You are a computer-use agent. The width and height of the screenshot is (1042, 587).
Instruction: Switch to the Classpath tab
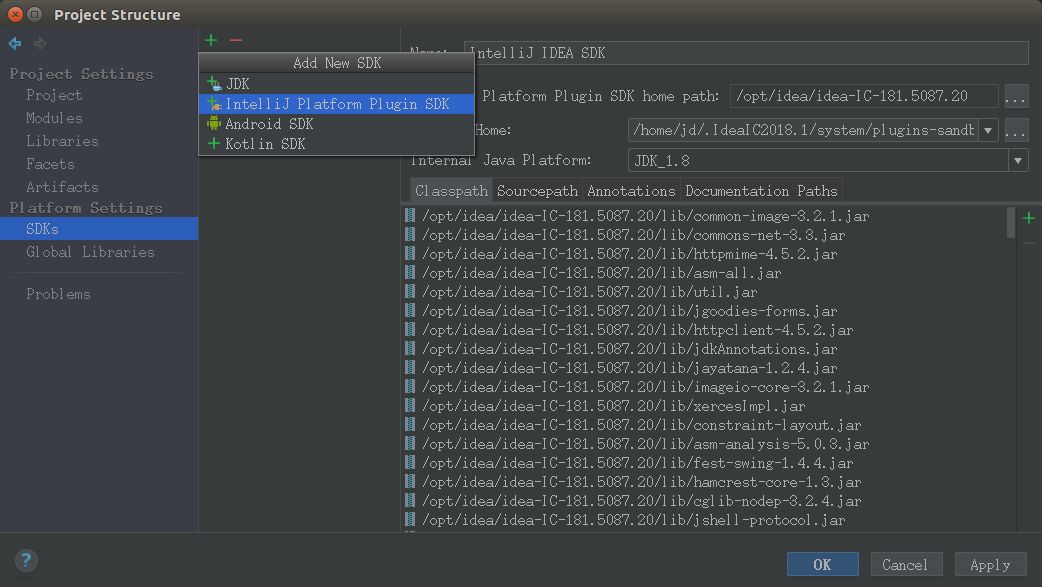pos(451,191)
